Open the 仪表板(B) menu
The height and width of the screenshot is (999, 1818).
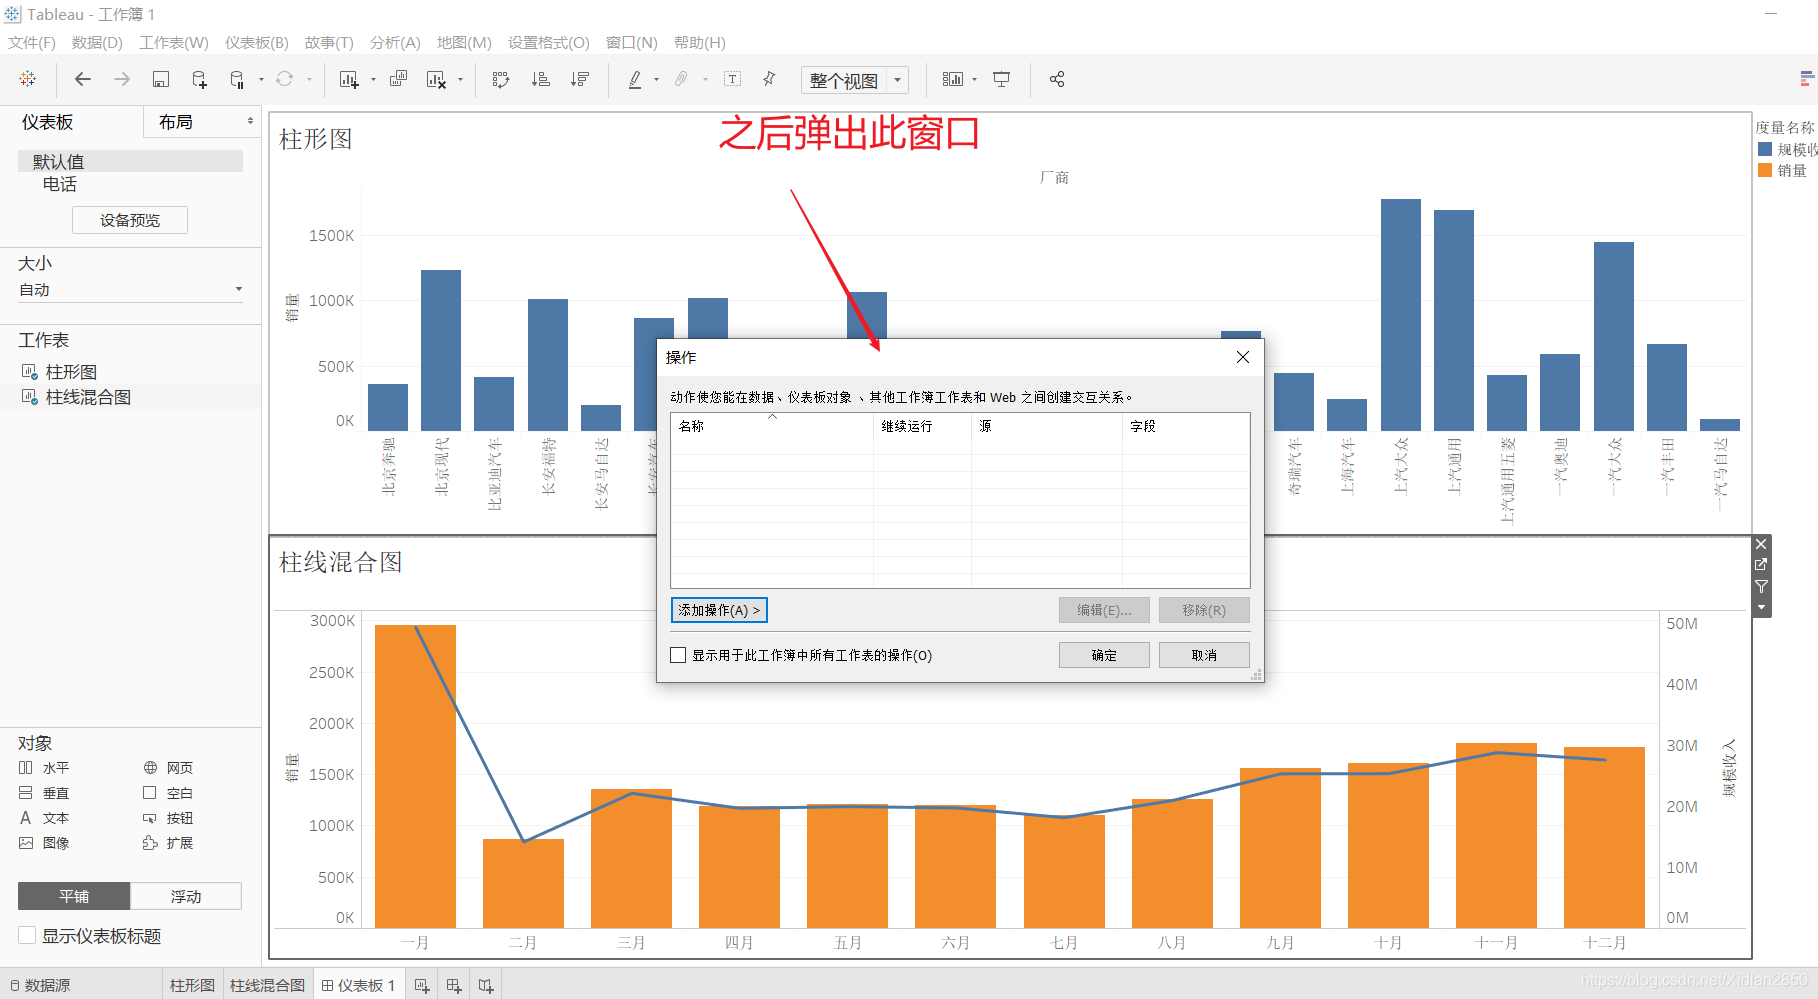[x=256, y=42]
